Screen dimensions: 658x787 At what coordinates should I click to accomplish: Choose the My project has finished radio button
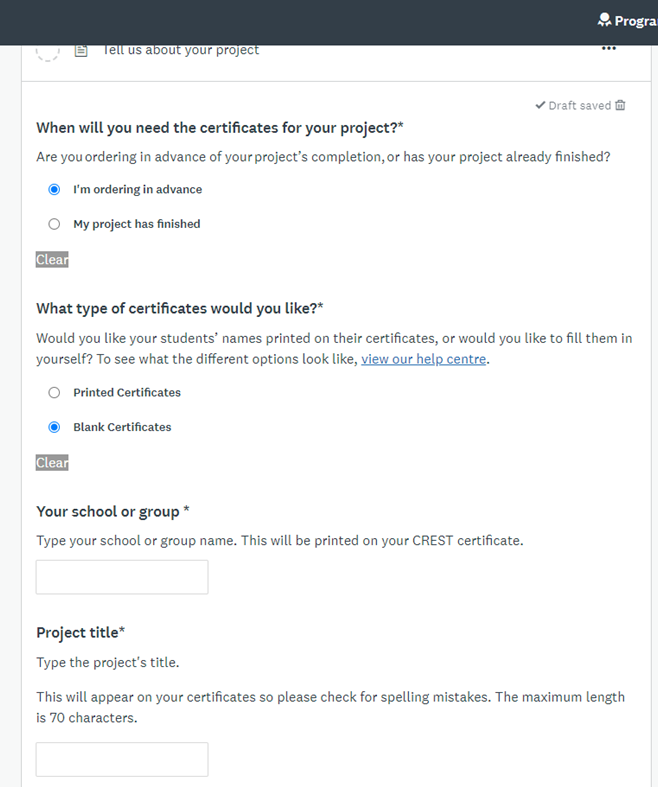point(54,224)
